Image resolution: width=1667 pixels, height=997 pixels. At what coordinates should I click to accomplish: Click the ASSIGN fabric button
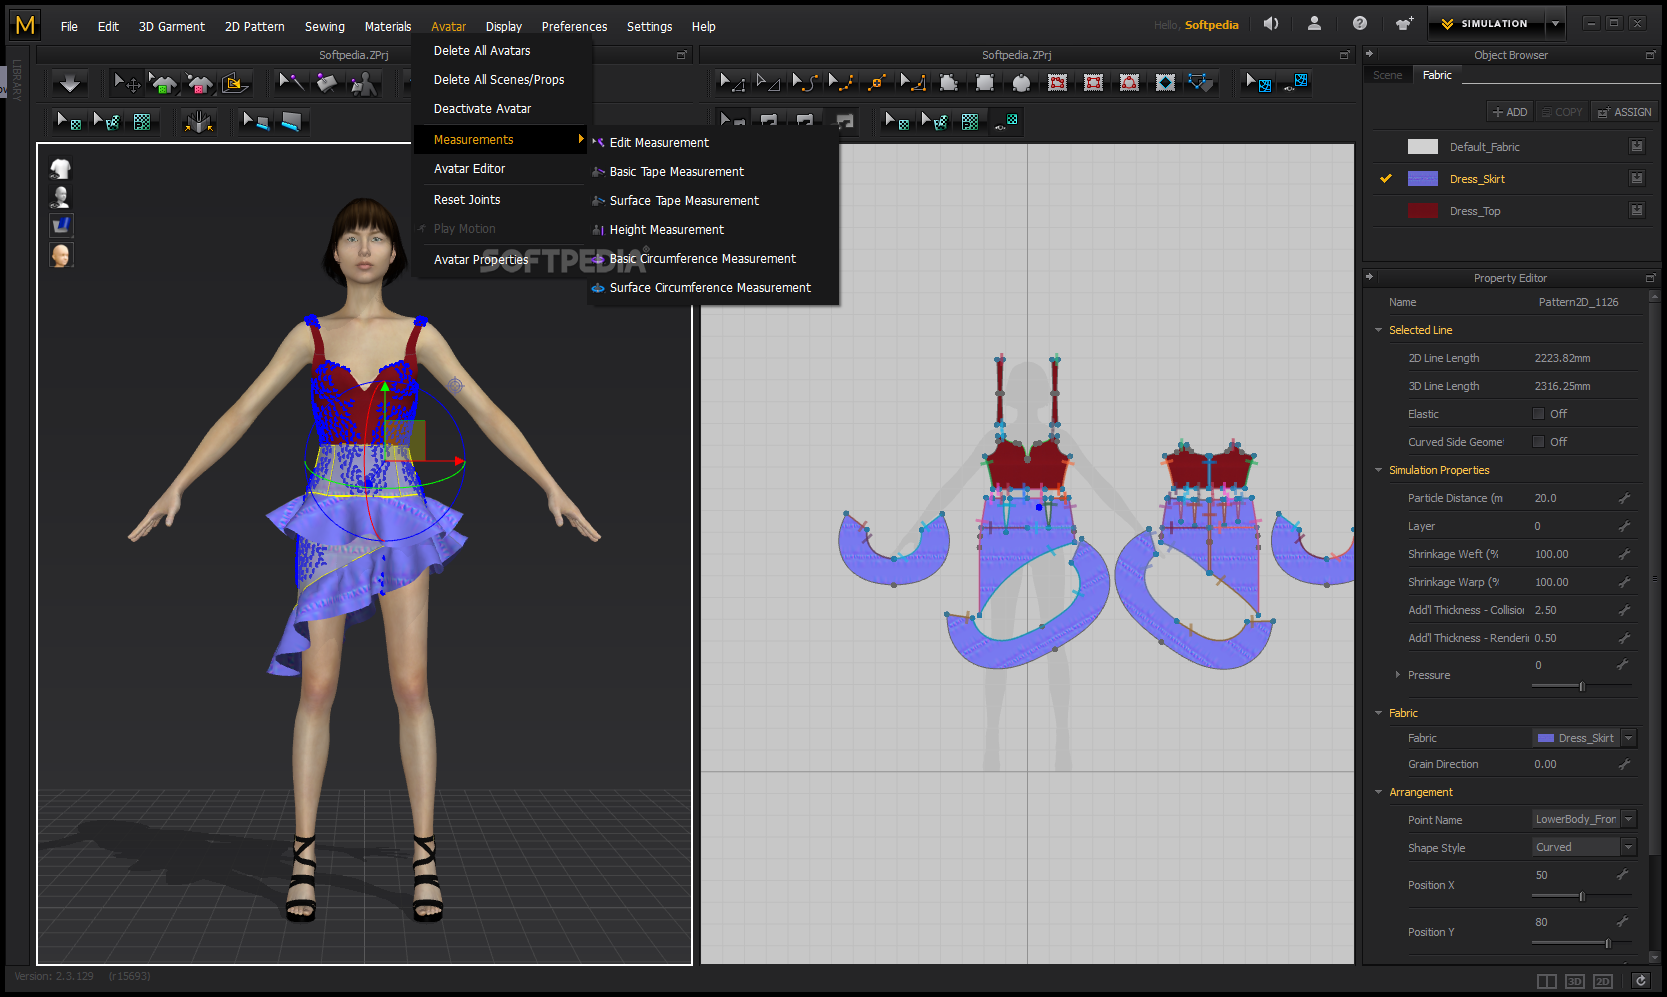click(x=1624, y=112)
